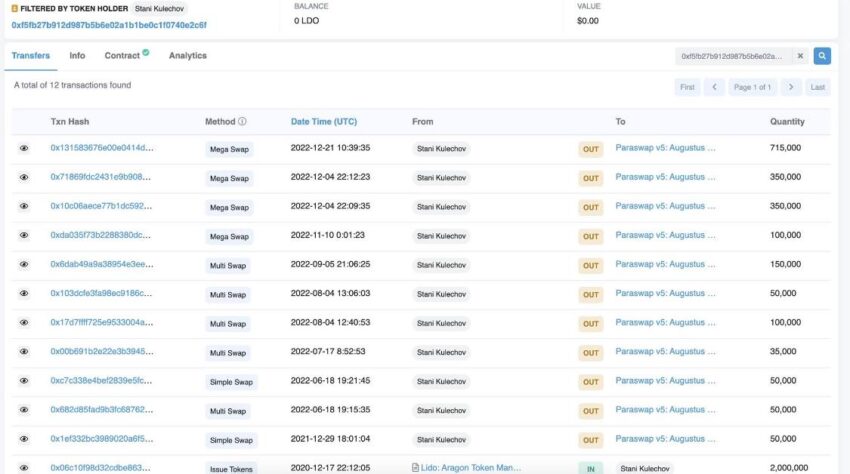The width and height of the screenshot is (850, 474).
Task: Click the date 2022-07-17 8:52:53
Action: coord(327,351)
